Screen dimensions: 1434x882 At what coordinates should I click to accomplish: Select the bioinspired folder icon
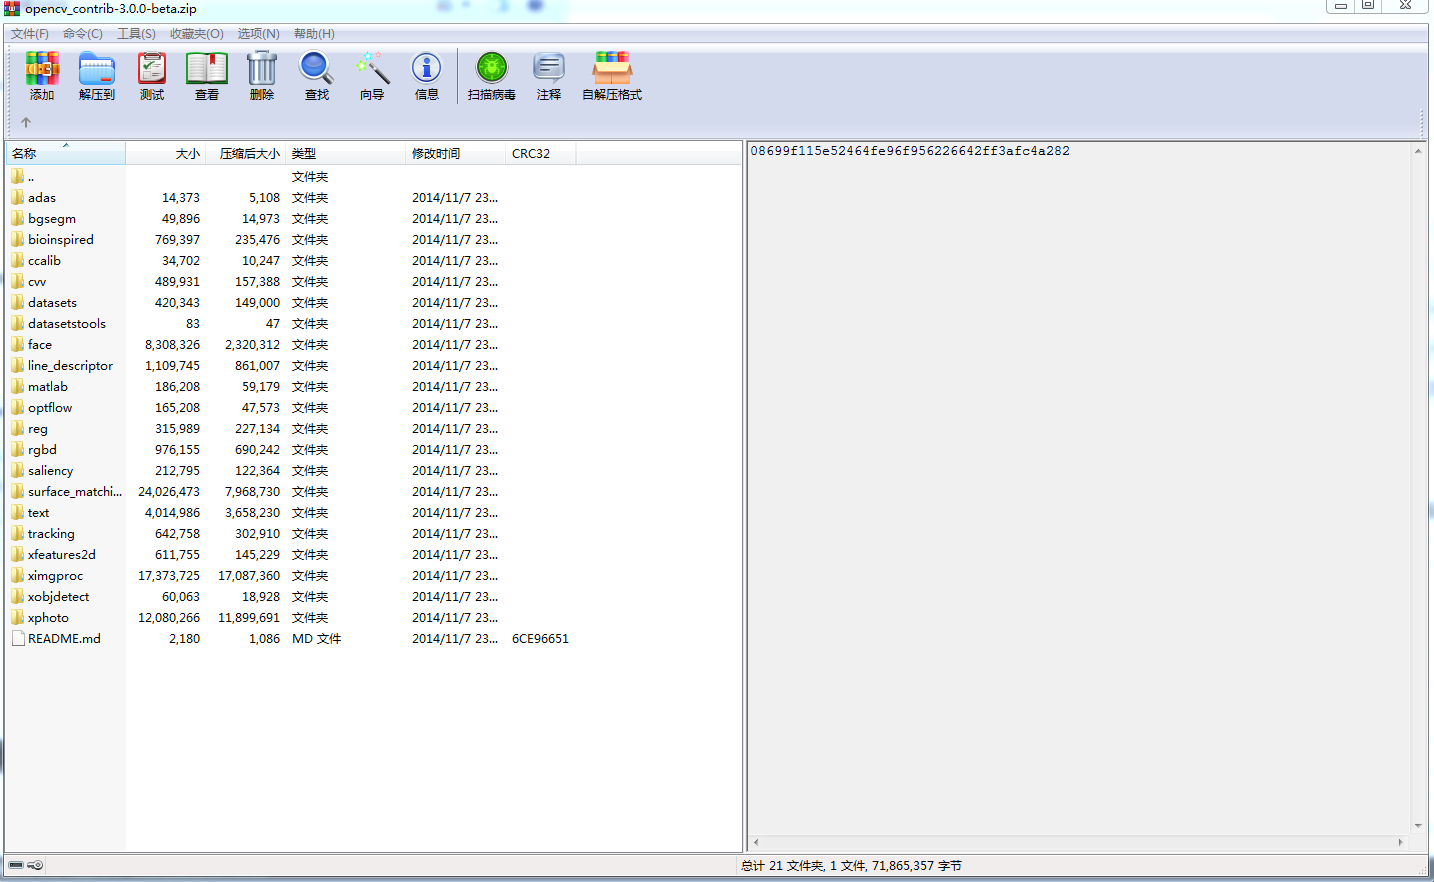17,239
